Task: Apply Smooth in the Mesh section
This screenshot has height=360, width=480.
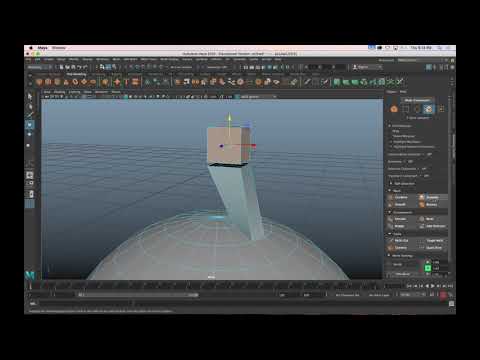Action: coord(401,204)
